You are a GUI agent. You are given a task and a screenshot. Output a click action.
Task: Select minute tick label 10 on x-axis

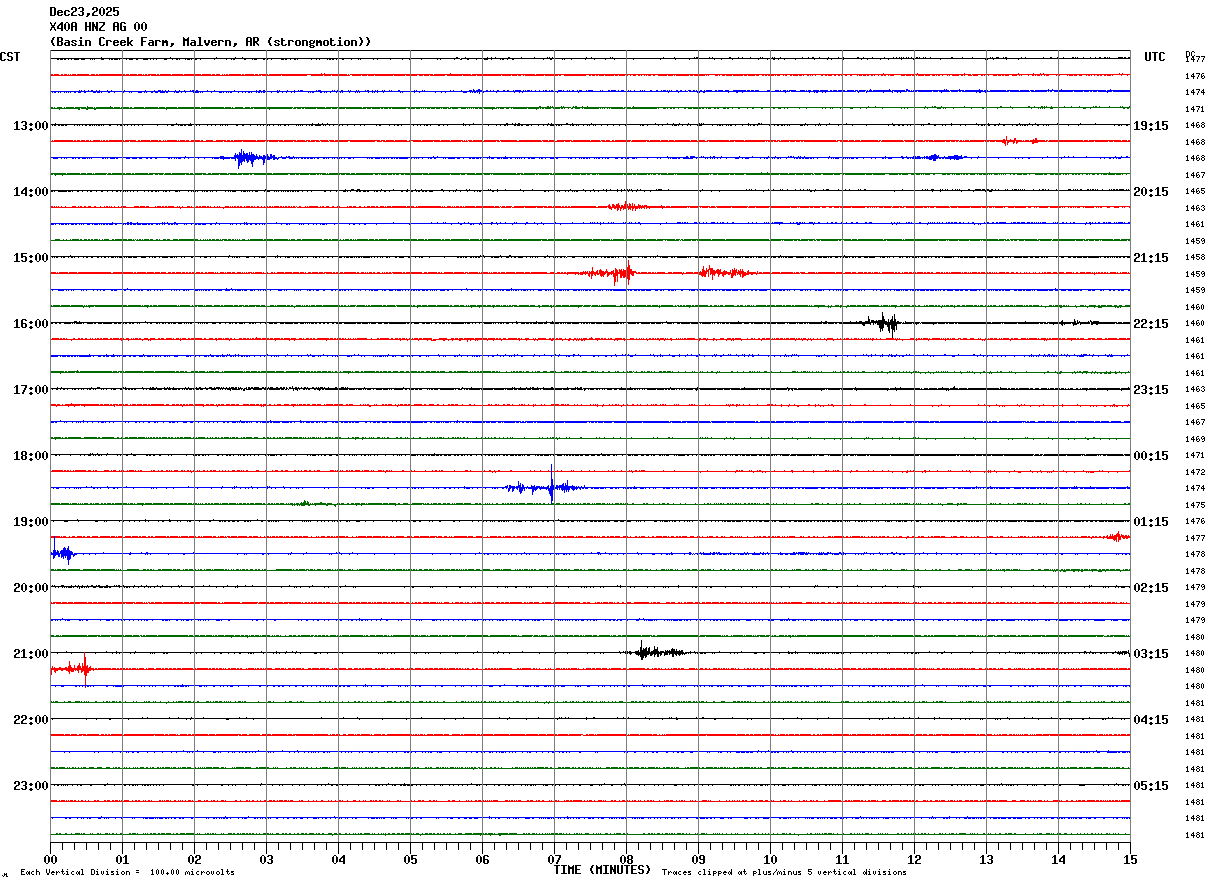click(770, 859)
